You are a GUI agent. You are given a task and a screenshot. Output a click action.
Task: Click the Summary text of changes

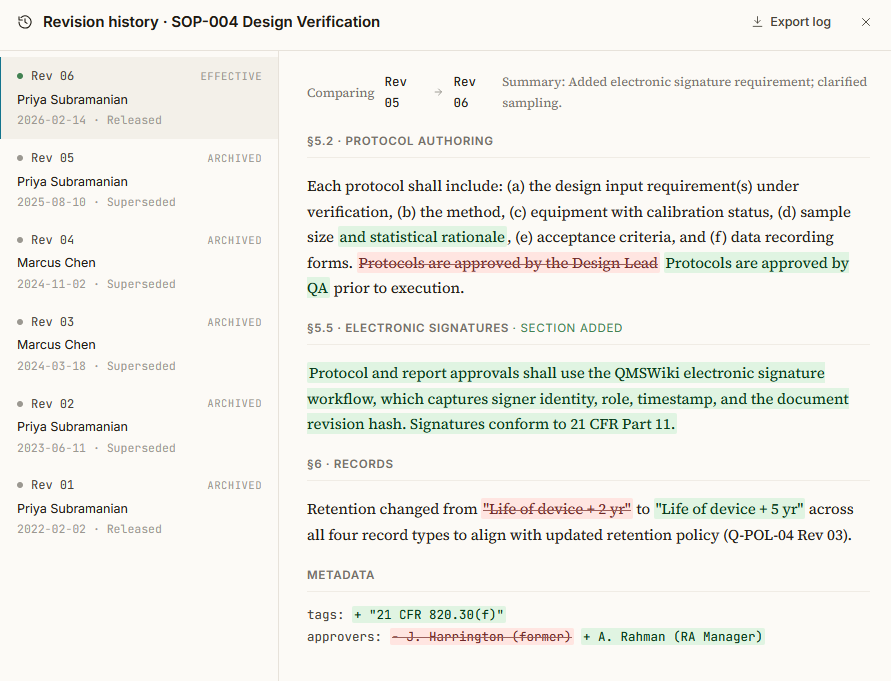[x=684, y=92]
